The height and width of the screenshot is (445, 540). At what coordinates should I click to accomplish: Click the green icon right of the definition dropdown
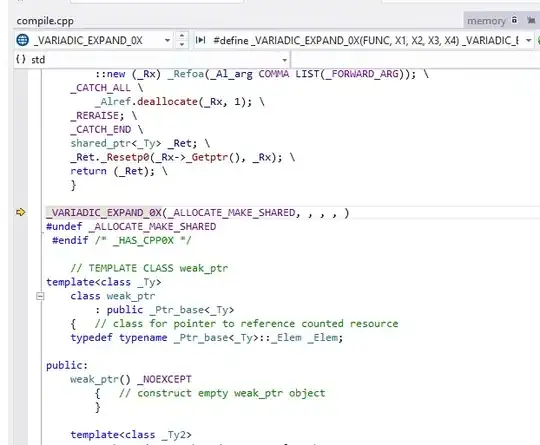pos(538,41)
